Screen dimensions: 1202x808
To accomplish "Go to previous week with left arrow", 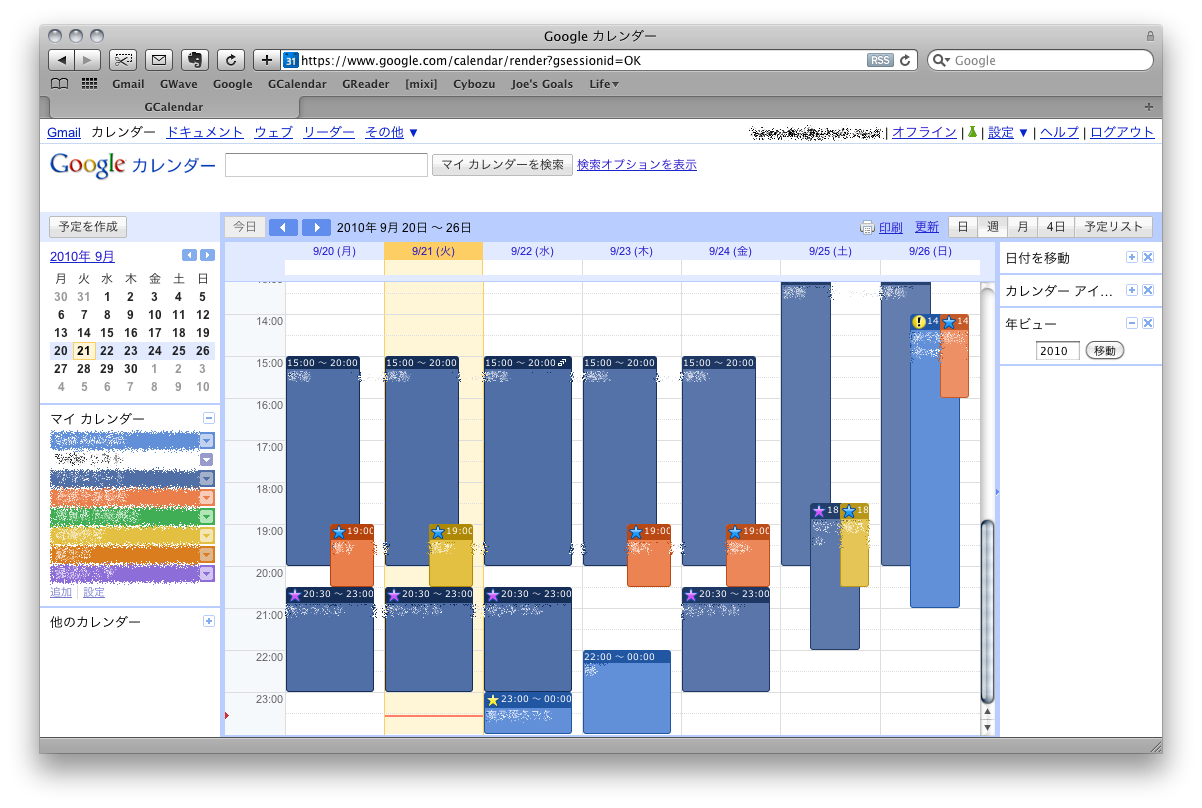I will [x=284, y=227].
